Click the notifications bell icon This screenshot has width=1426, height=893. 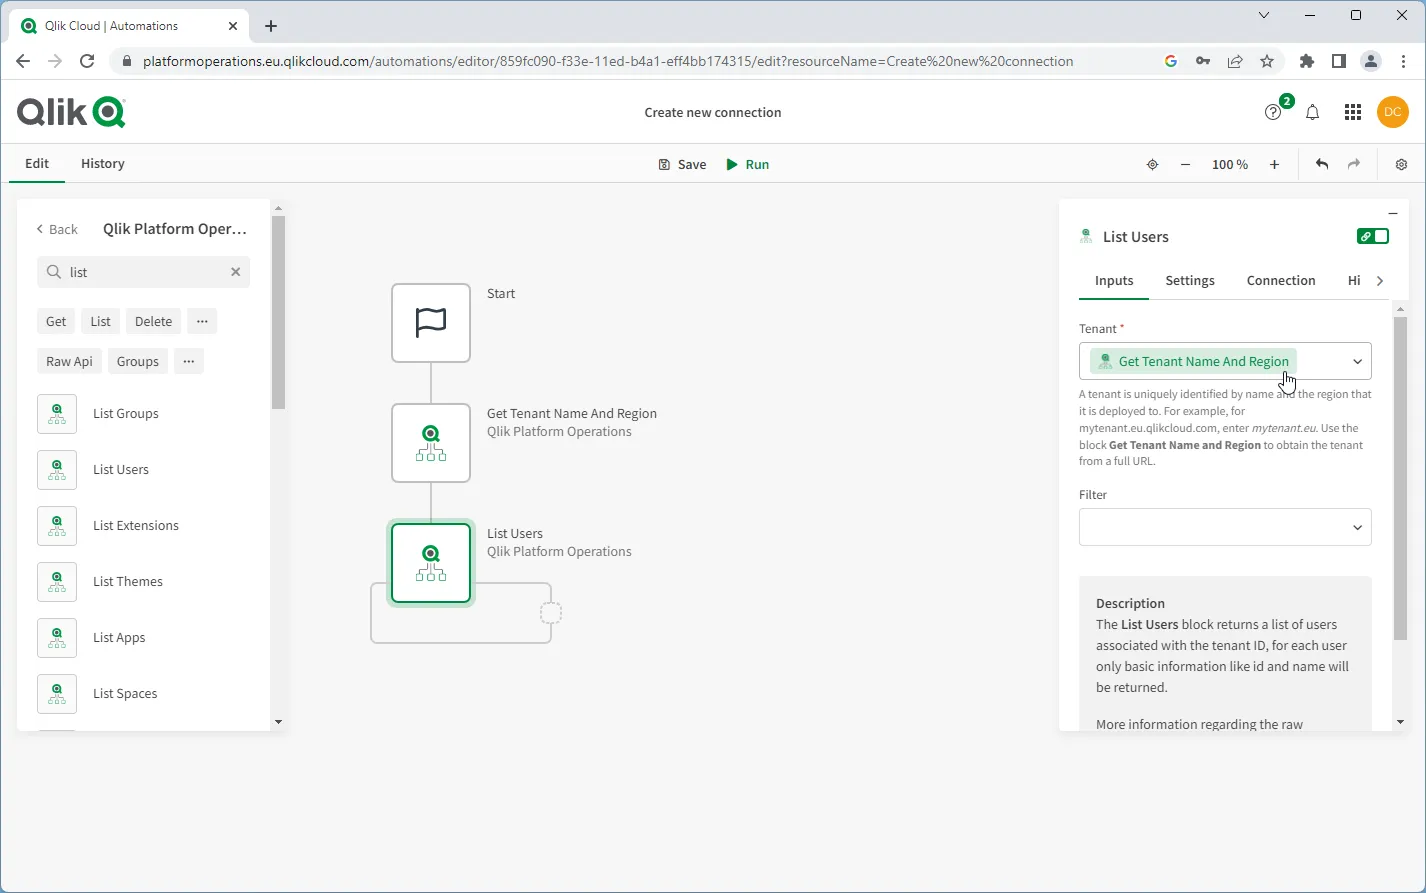[x=1312, y=112]
